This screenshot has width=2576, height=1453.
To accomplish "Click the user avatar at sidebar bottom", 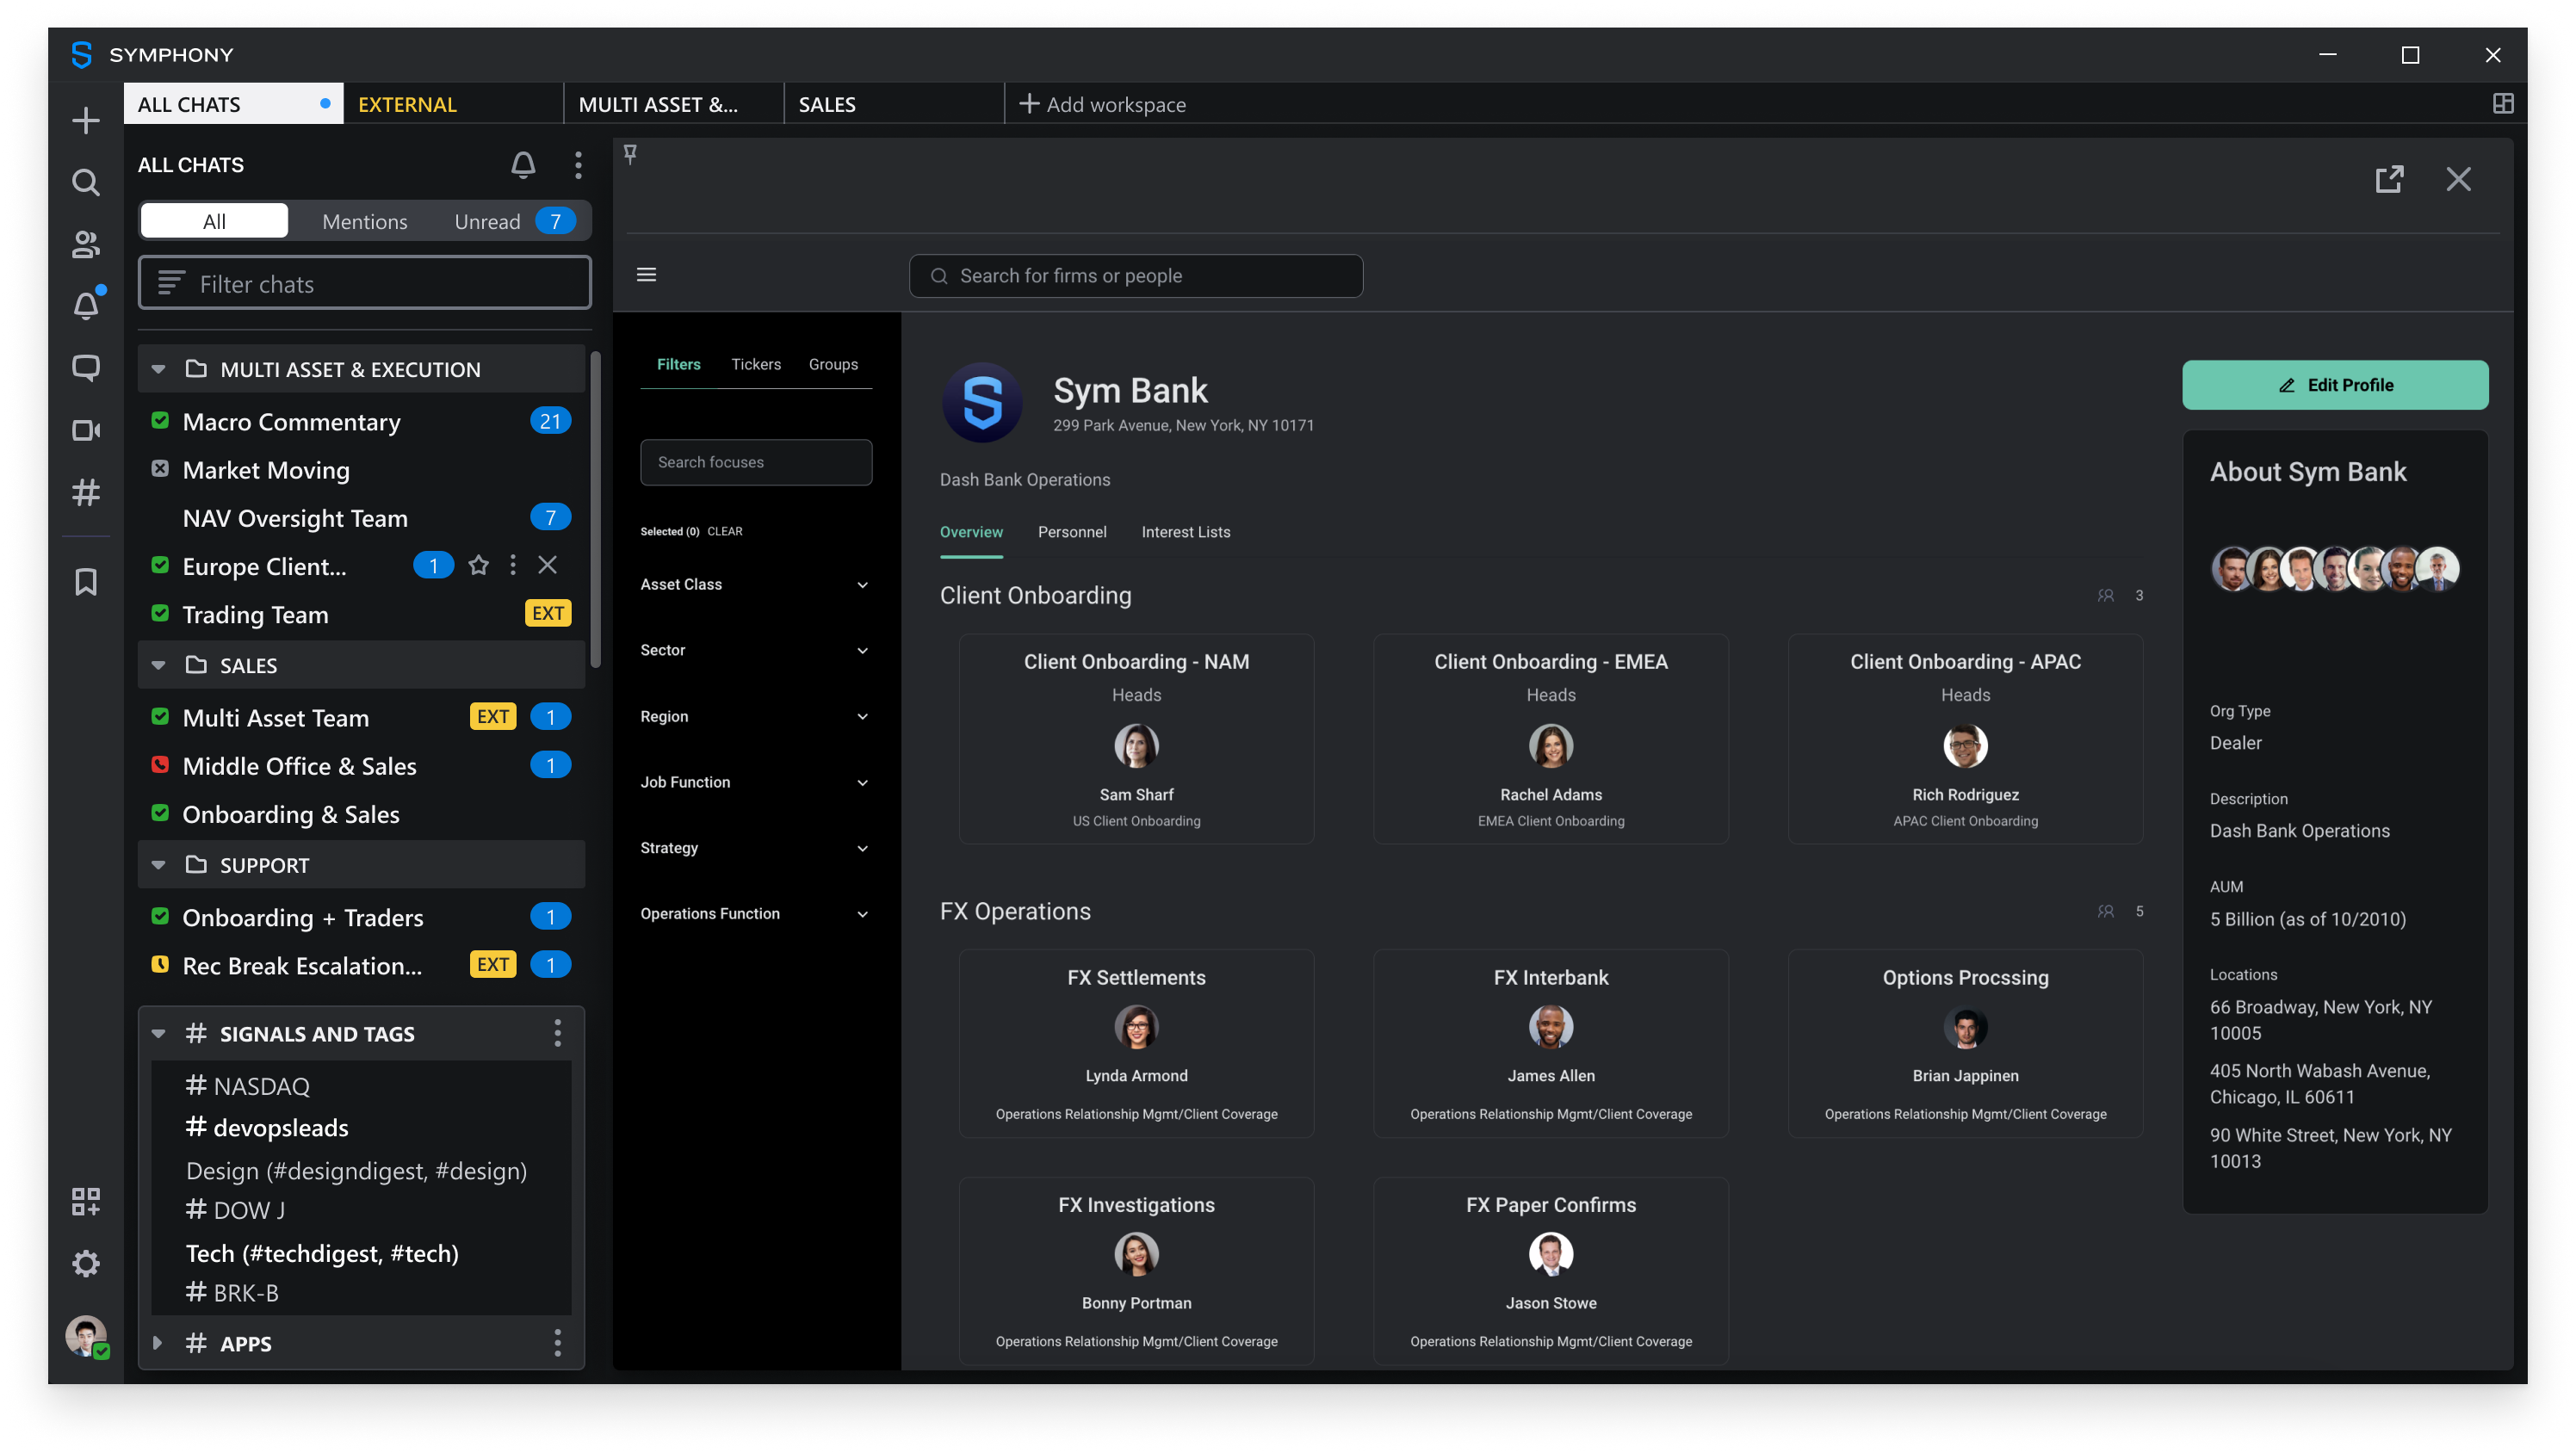I will tap(86, 1335).
